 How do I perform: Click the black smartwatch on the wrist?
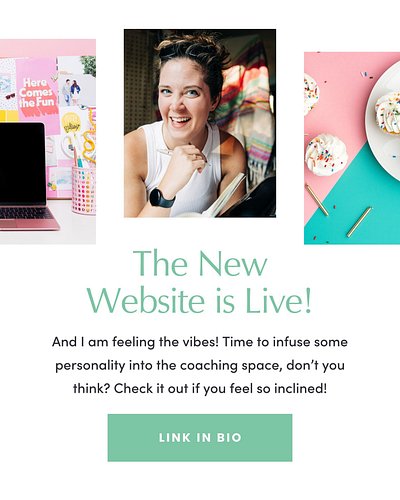162,198
